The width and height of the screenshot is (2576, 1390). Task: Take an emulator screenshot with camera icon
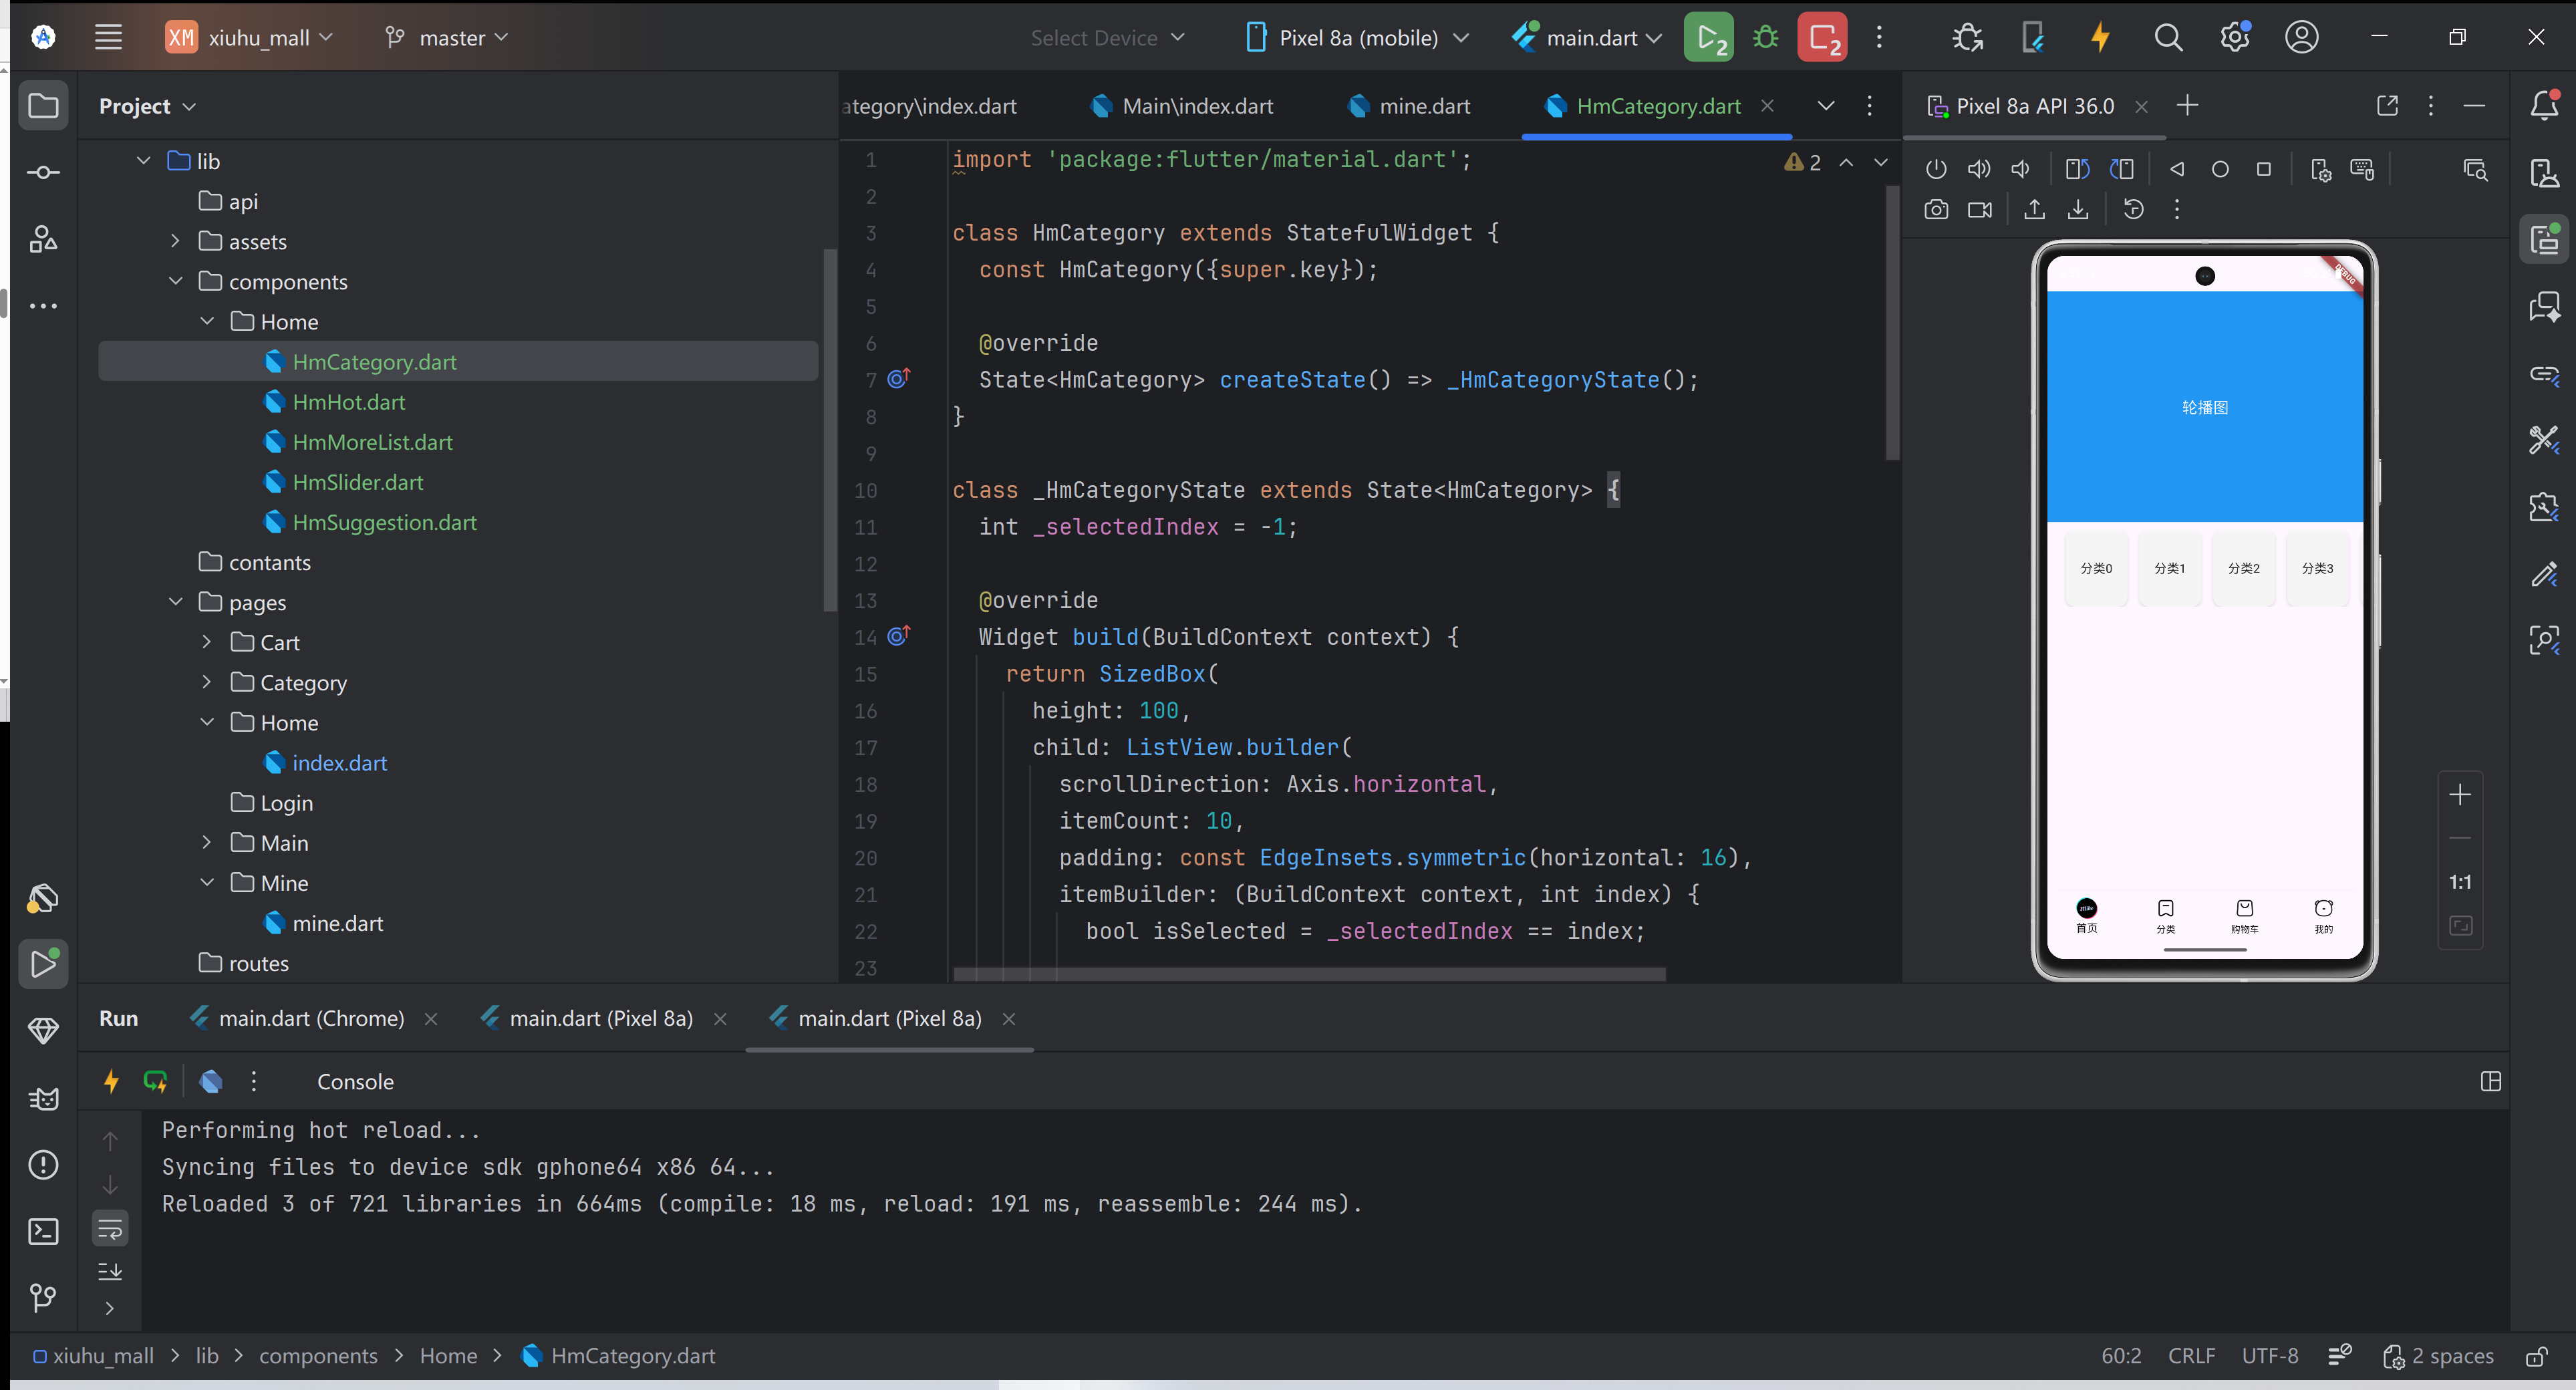click(x=1936, y=210)
